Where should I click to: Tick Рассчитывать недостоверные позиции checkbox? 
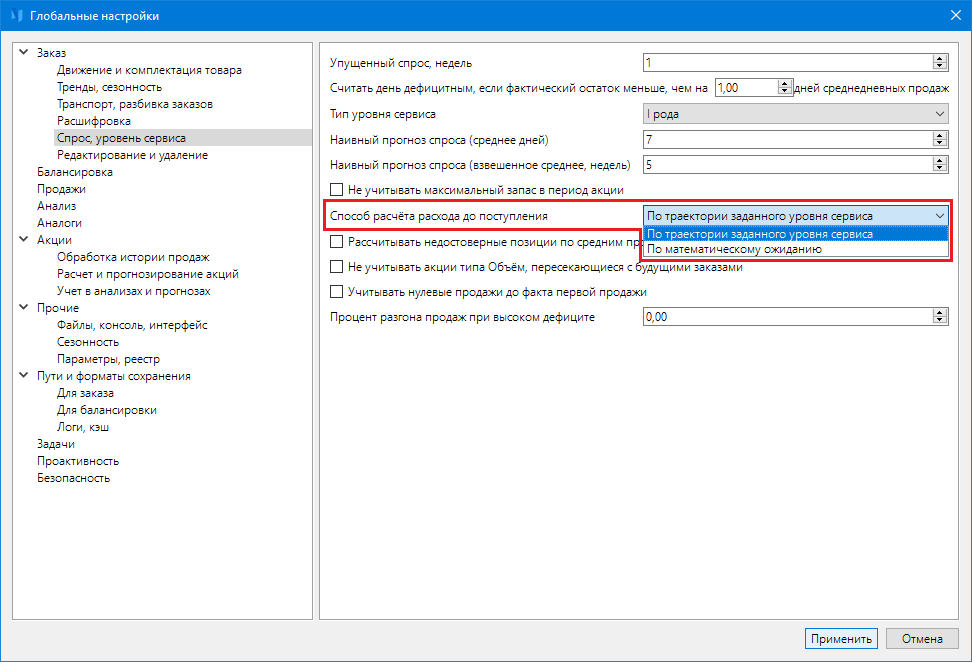(x=337, y=241)
